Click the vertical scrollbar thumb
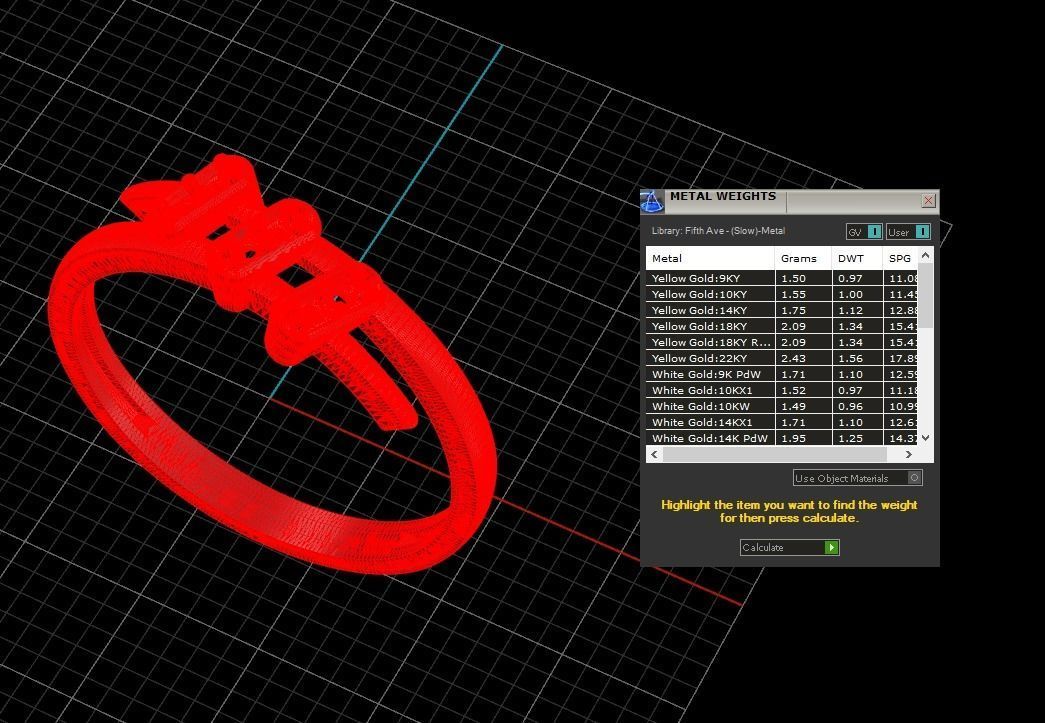The height and width of the screenshot is (723, 1045). point(926,295)
